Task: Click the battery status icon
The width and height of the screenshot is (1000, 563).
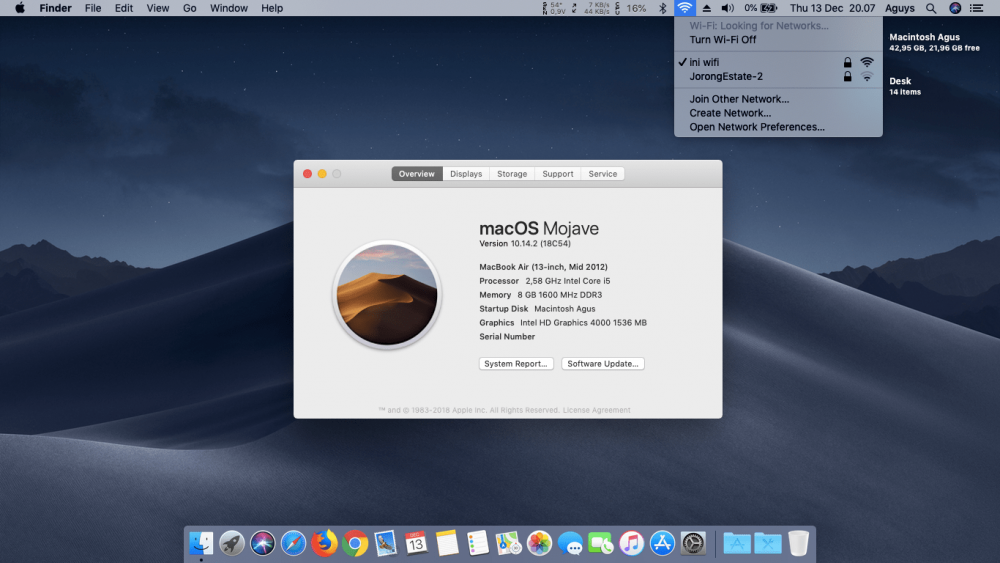Action: (x=768, y=8)
